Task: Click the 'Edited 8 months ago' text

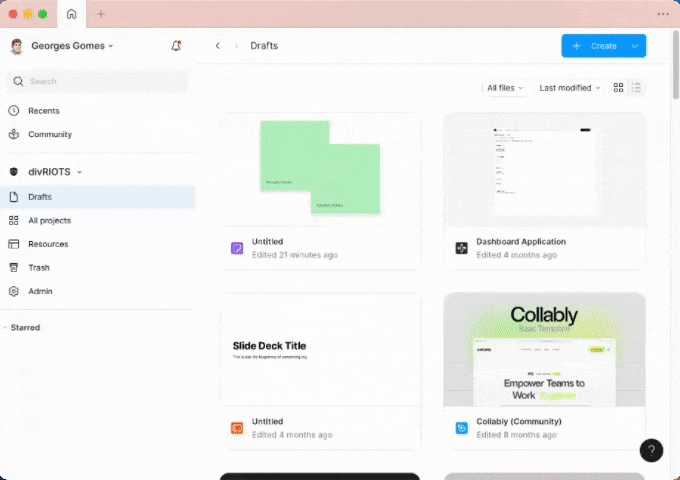Action: click(x=516, y=435)
